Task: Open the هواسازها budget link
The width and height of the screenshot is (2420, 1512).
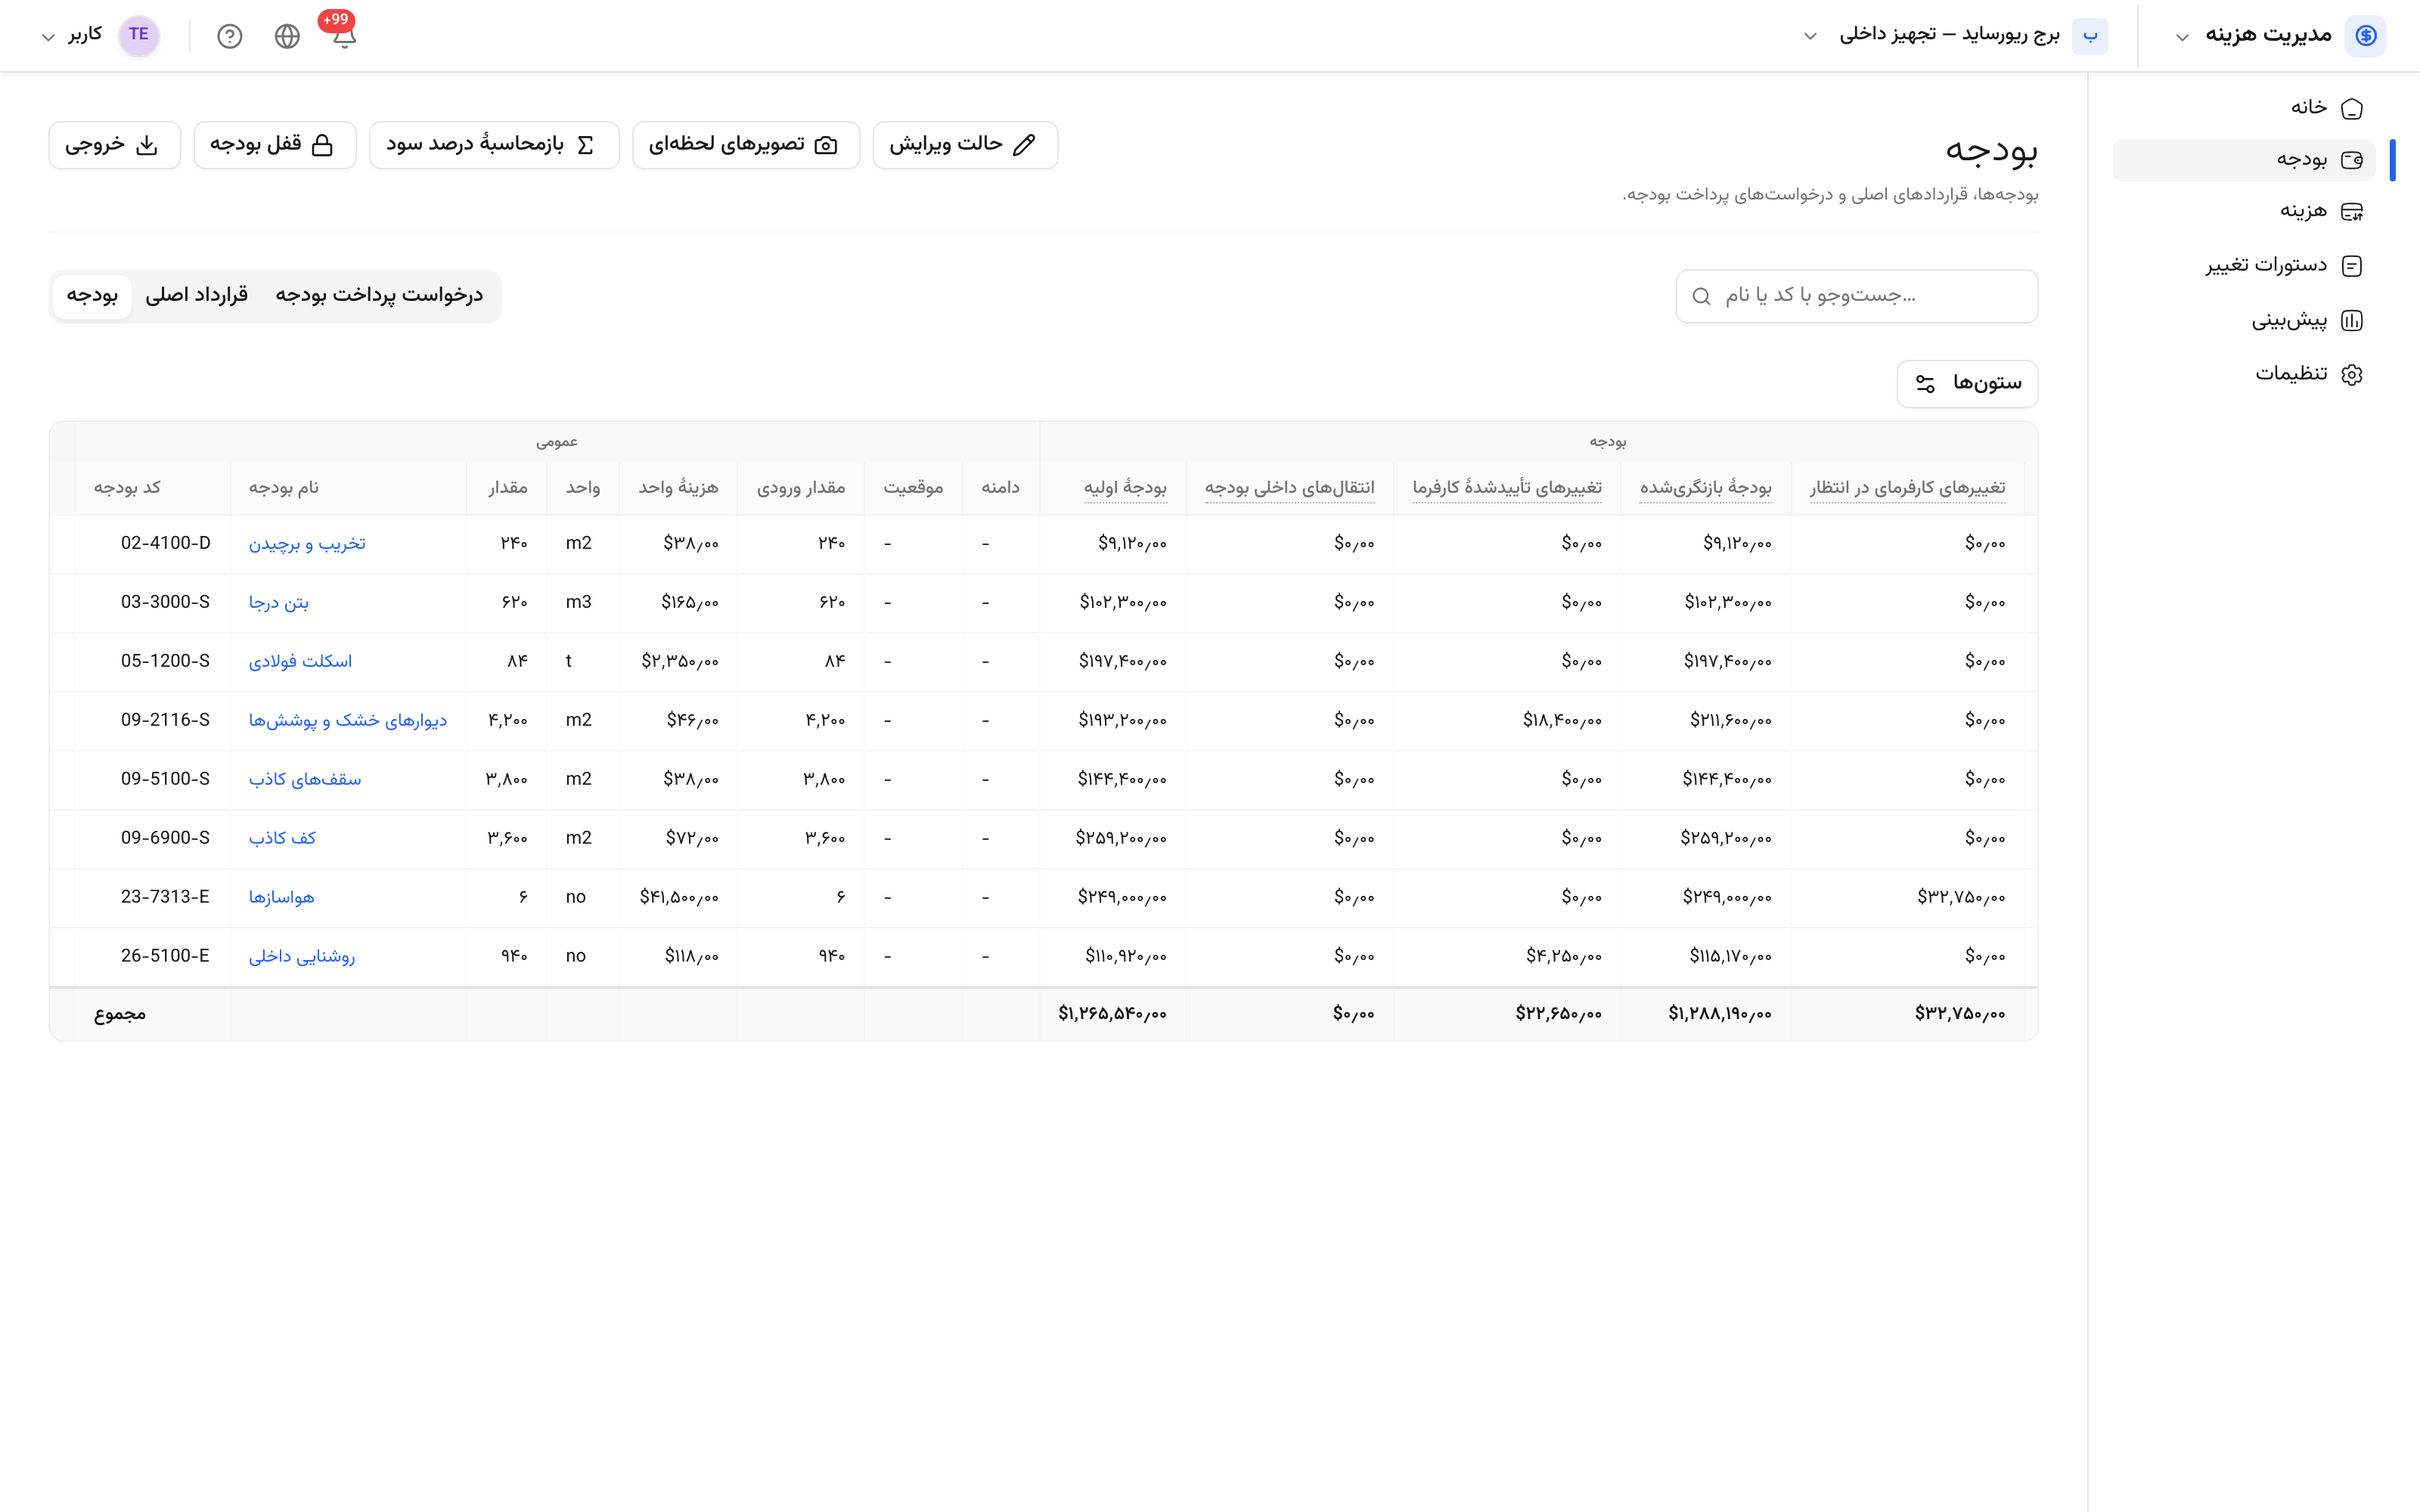Action: [x=281, y=898]
